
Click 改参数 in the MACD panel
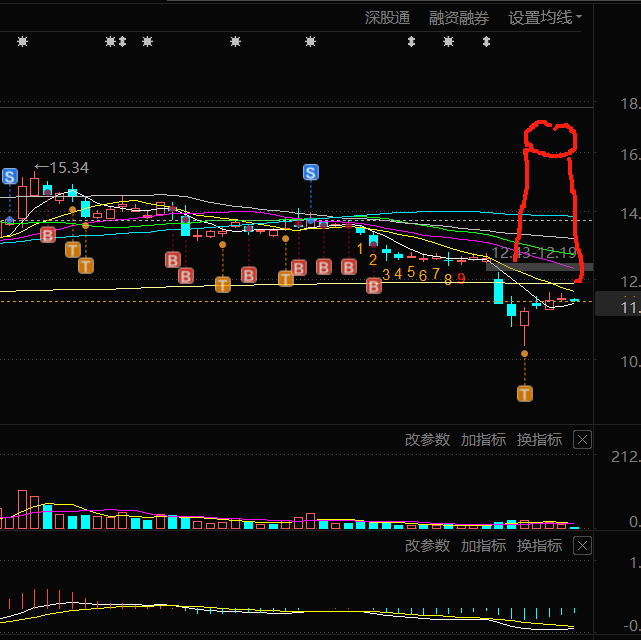click(427, 546)
